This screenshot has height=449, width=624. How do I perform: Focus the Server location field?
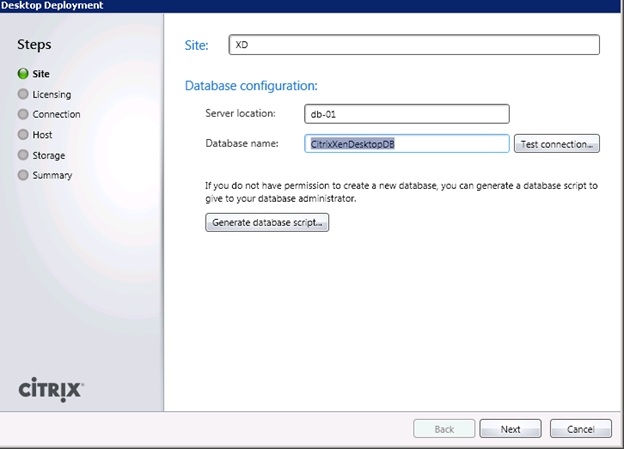(x=407, y=114)
